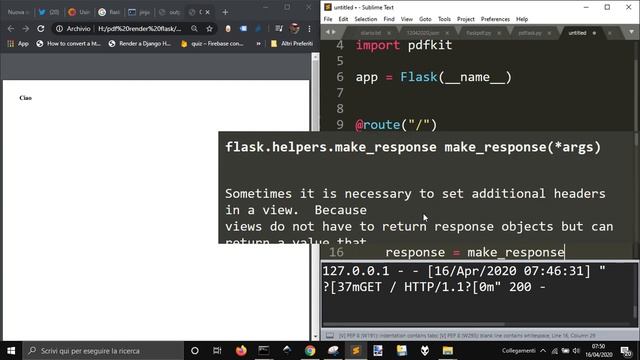This screenshot has width=640, height=360.
Task: Open the media control icon in Chrome toolbar
Action: (x=279, y=29)
